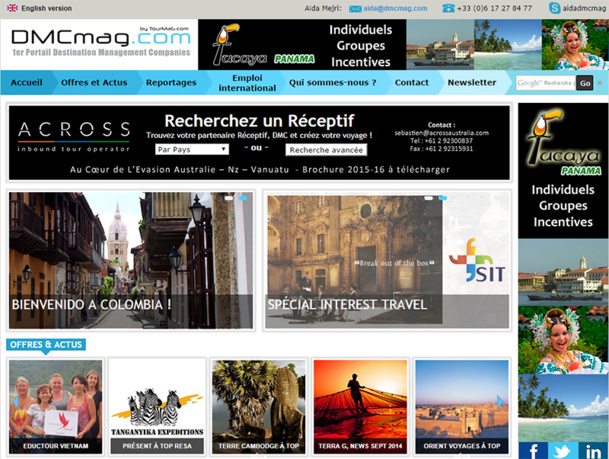Open the Accueil menu item
Screen dimensions: 609x459
coord(26,83)
